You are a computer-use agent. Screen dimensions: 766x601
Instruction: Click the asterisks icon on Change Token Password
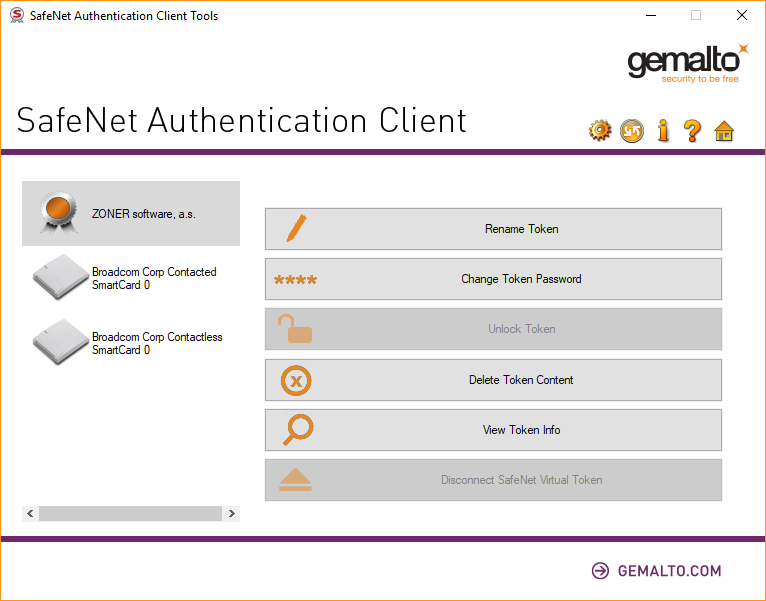click(295, 280)
